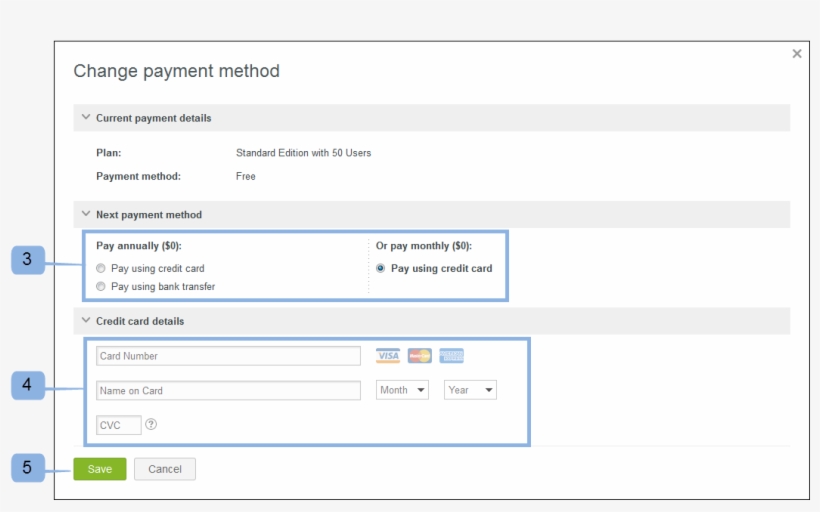Focus the Name on Card field
The height and width of the screenshot is (512, 820).
(229, 391)
